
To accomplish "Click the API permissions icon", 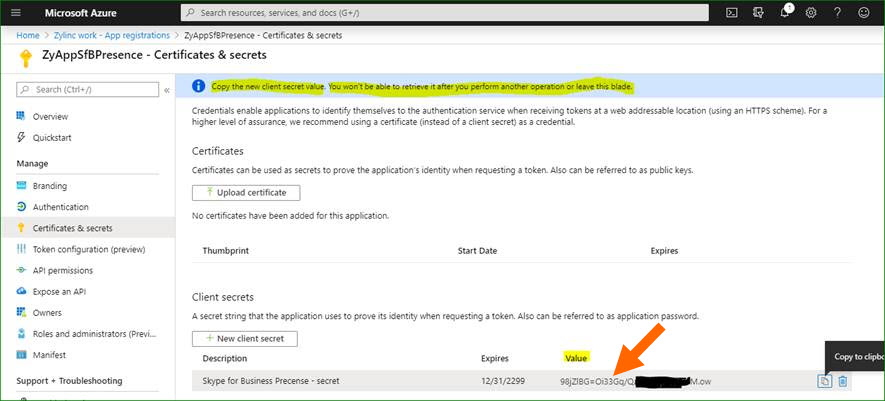I will tap(21, 271).
